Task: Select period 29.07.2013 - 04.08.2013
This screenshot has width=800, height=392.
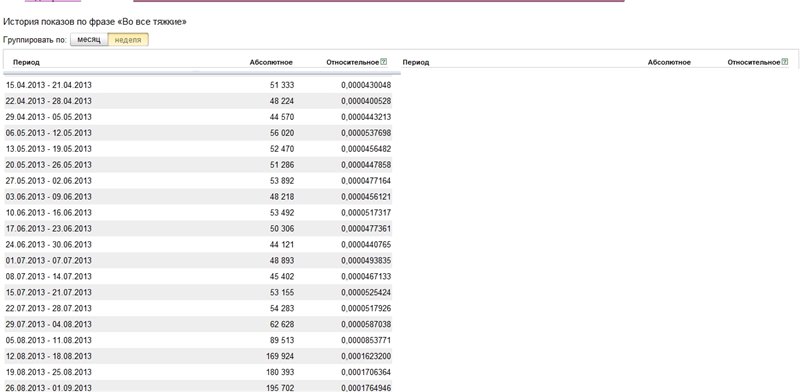Action: 48,324
